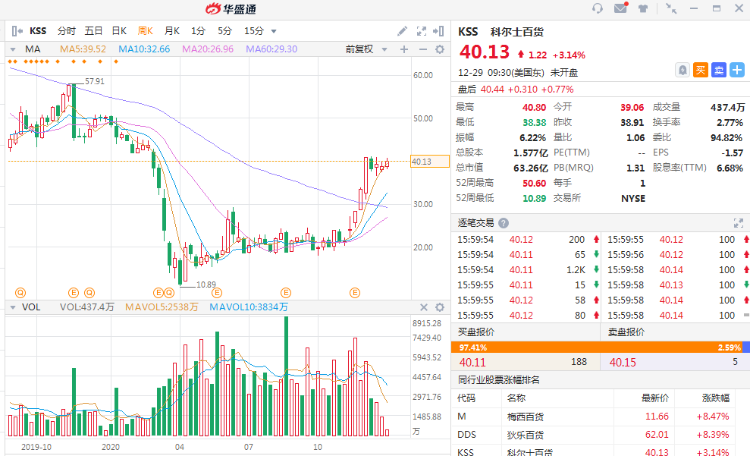Image resolution: width=750 pixels, height=456 pixels.
Task: Add KSS to watchlist with plus button
Action: coord(737,70)
